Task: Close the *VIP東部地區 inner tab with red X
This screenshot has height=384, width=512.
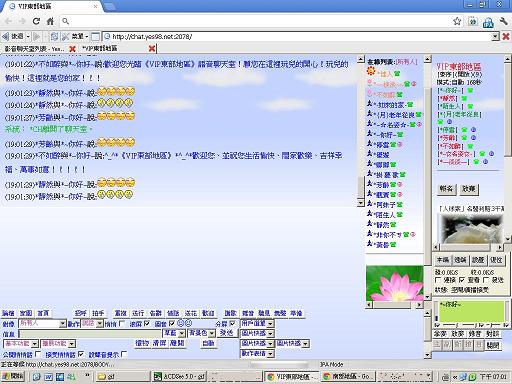Action: click(x=152, y=49)
